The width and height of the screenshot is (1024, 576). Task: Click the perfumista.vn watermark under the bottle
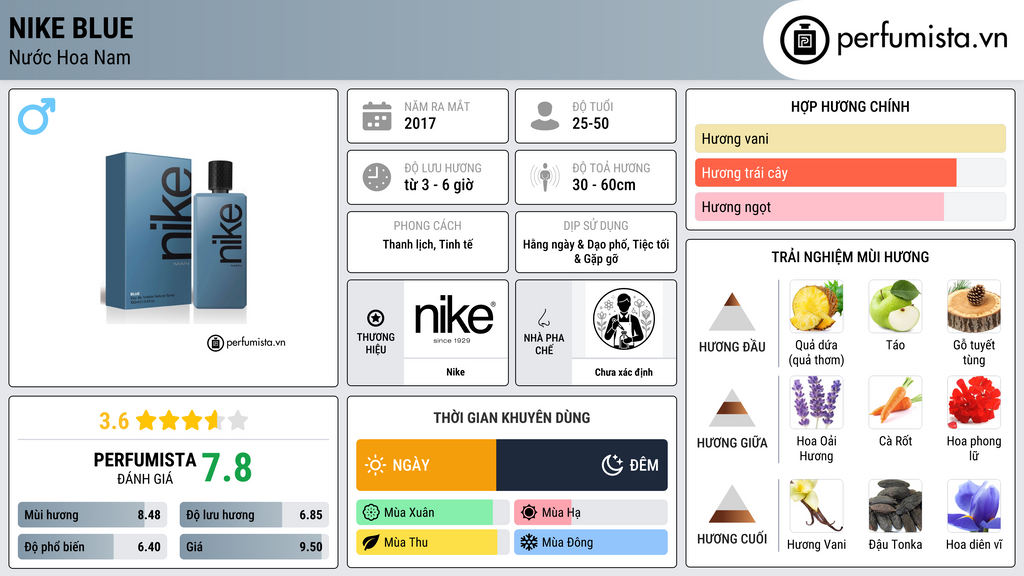[247, 342]
